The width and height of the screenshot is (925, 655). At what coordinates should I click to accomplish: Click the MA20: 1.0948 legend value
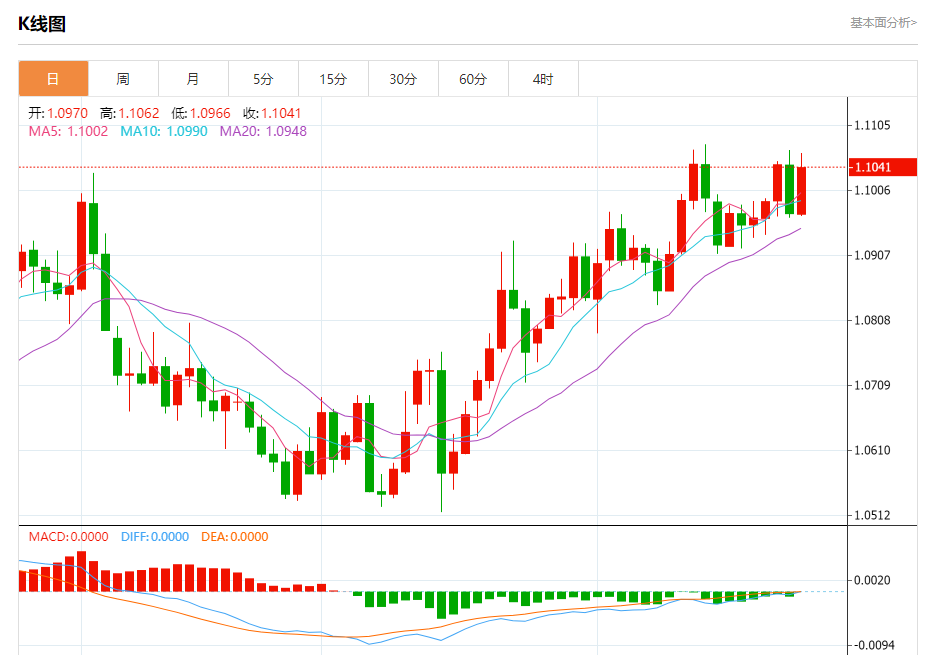coord(263,131)
